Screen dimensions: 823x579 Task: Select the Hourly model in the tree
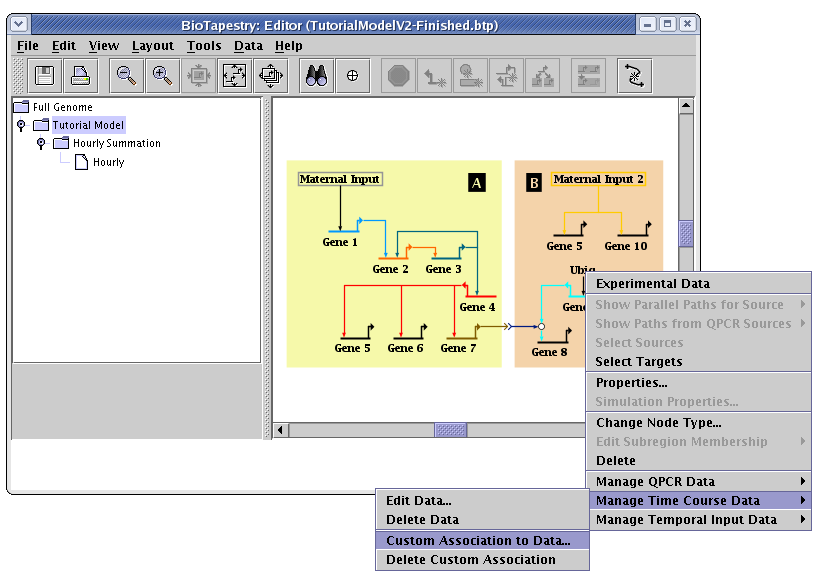pos(108,162)
